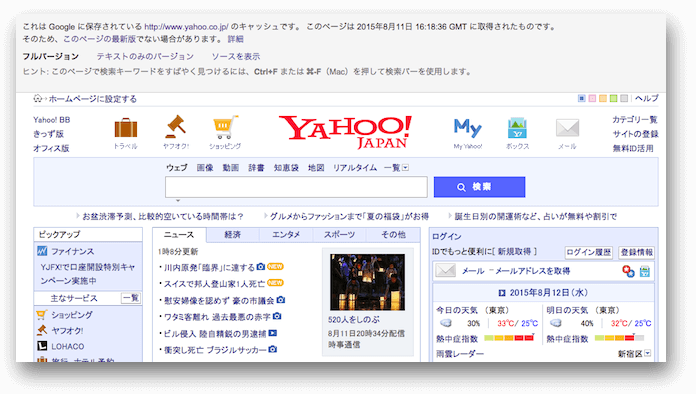Open the Travel suitcase icon
Screen dimensions: 696x394
point(126,128)
